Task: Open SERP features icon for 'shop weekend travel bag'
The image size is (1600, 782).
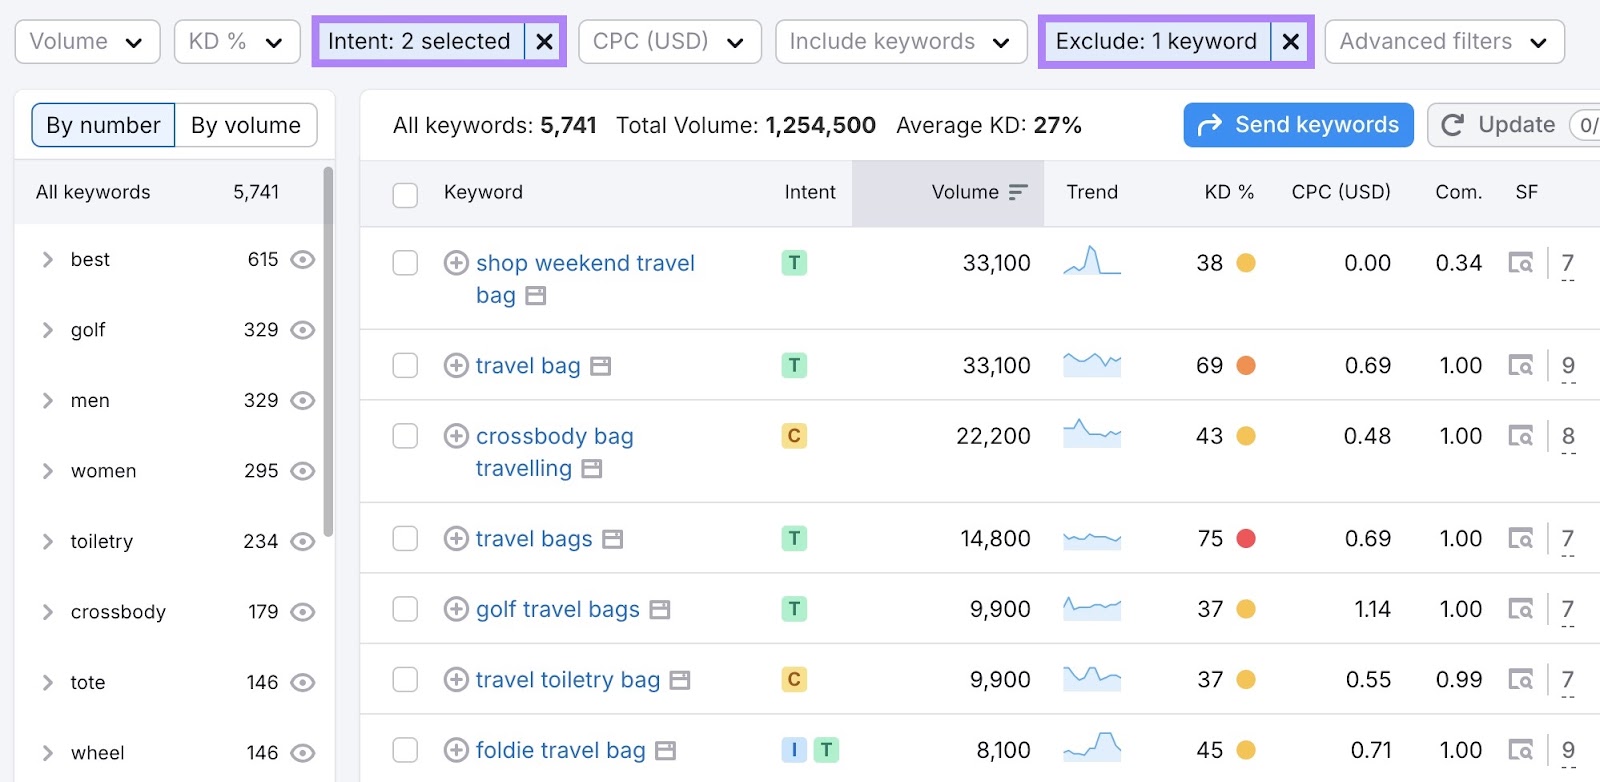Action: pyautogui.click(x=1520, y=263)
